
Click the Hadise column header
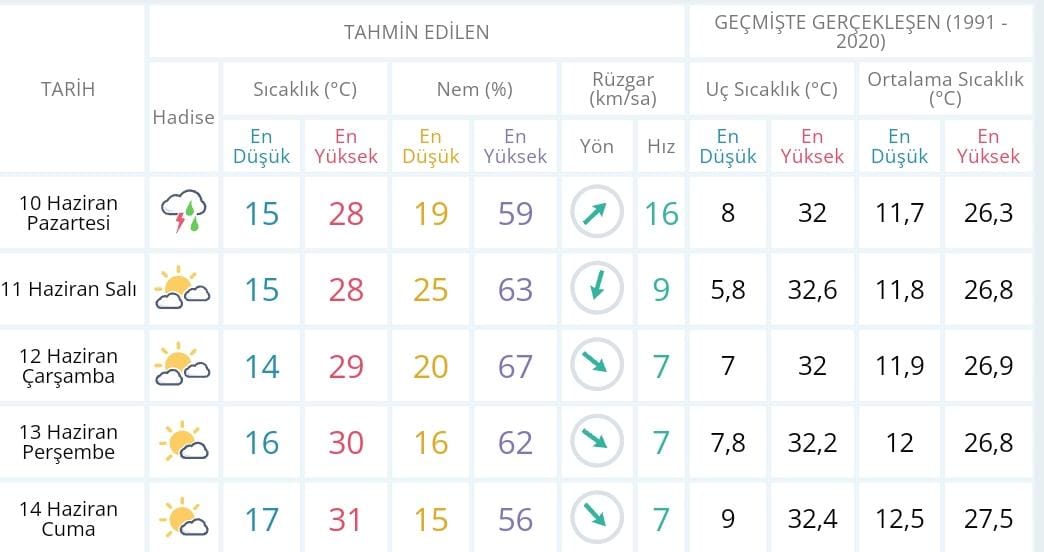click(184, 117)
